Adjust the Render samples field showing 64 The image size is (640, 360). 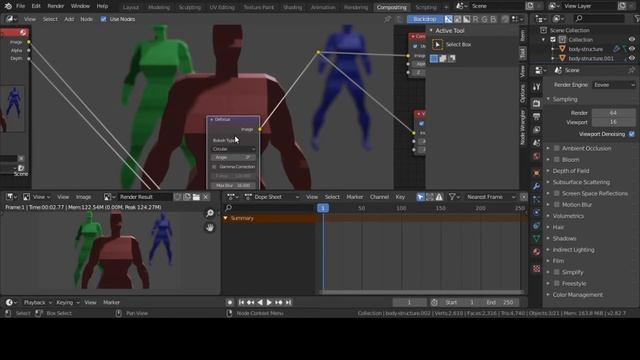(x=613, y=113)
